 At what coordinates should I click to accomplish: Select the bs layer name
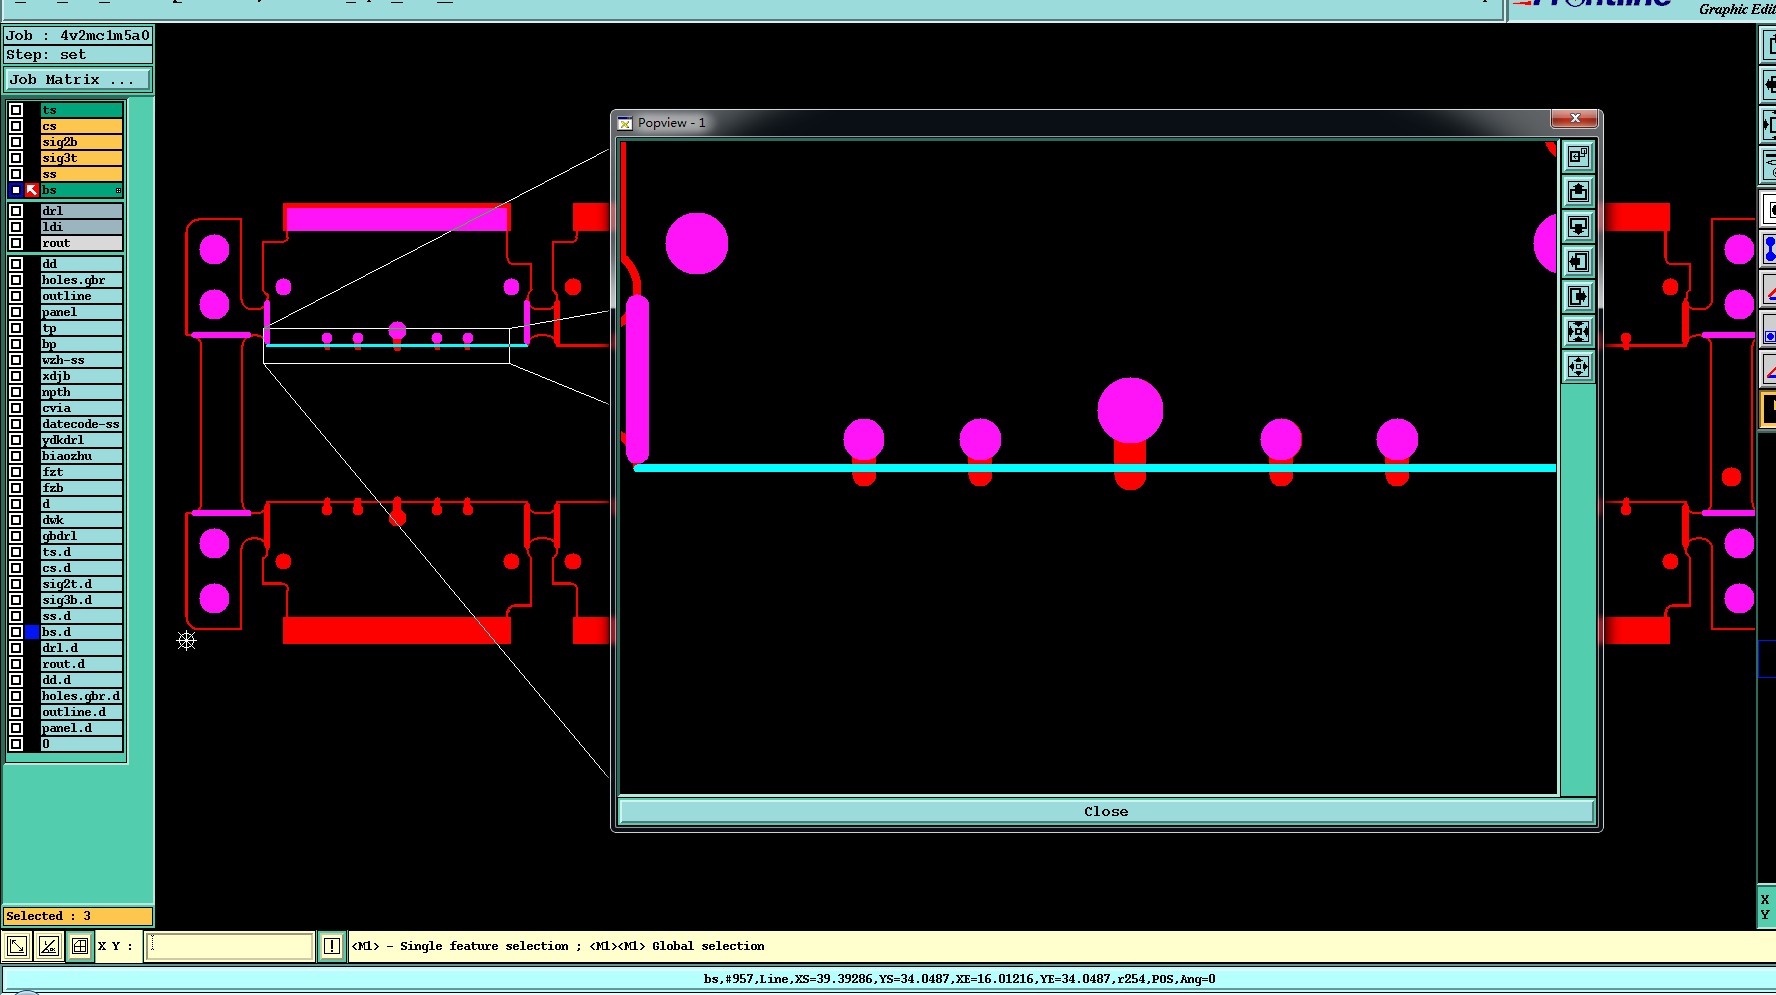[x=81, y=190]
